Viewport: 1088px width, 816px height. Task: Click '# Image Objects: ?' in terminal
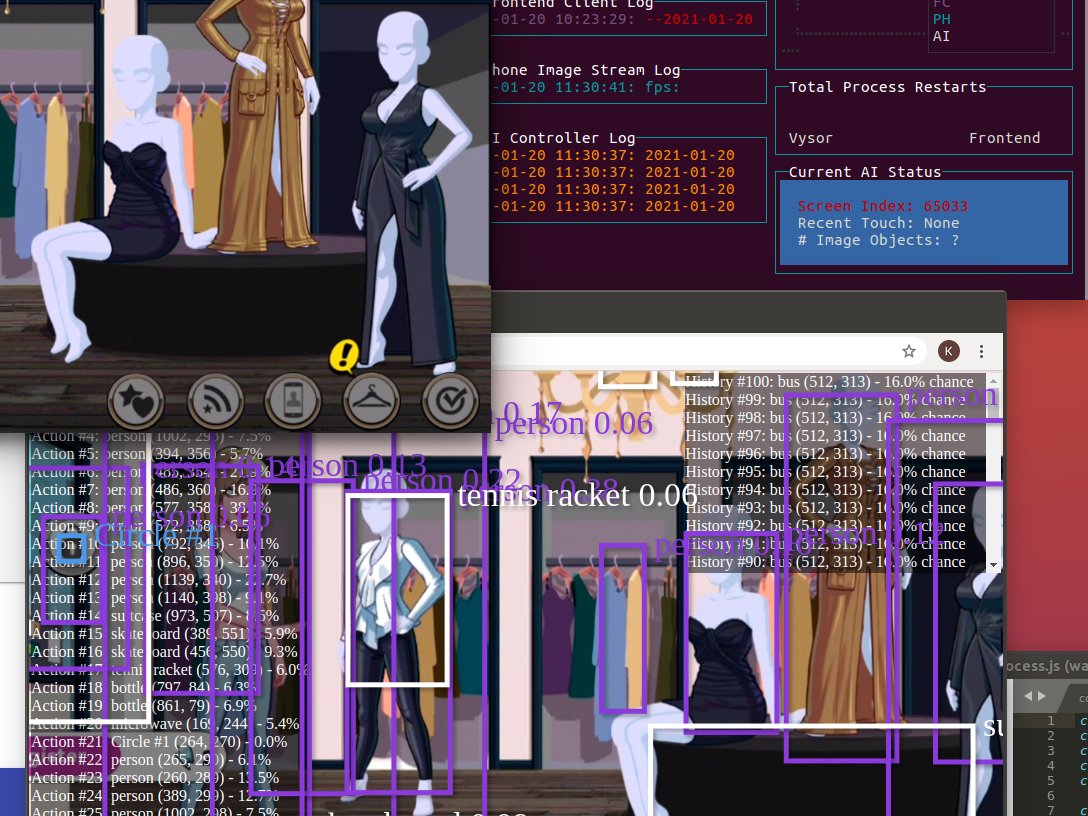coord(878,240)
